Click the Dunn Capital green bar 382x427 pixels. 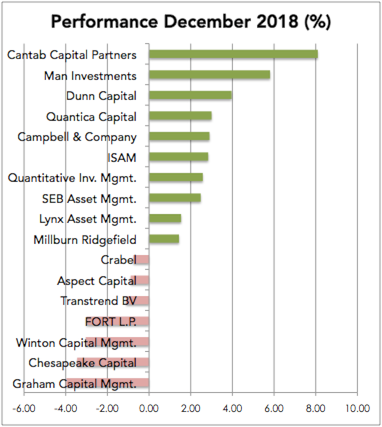coord(190,95)
